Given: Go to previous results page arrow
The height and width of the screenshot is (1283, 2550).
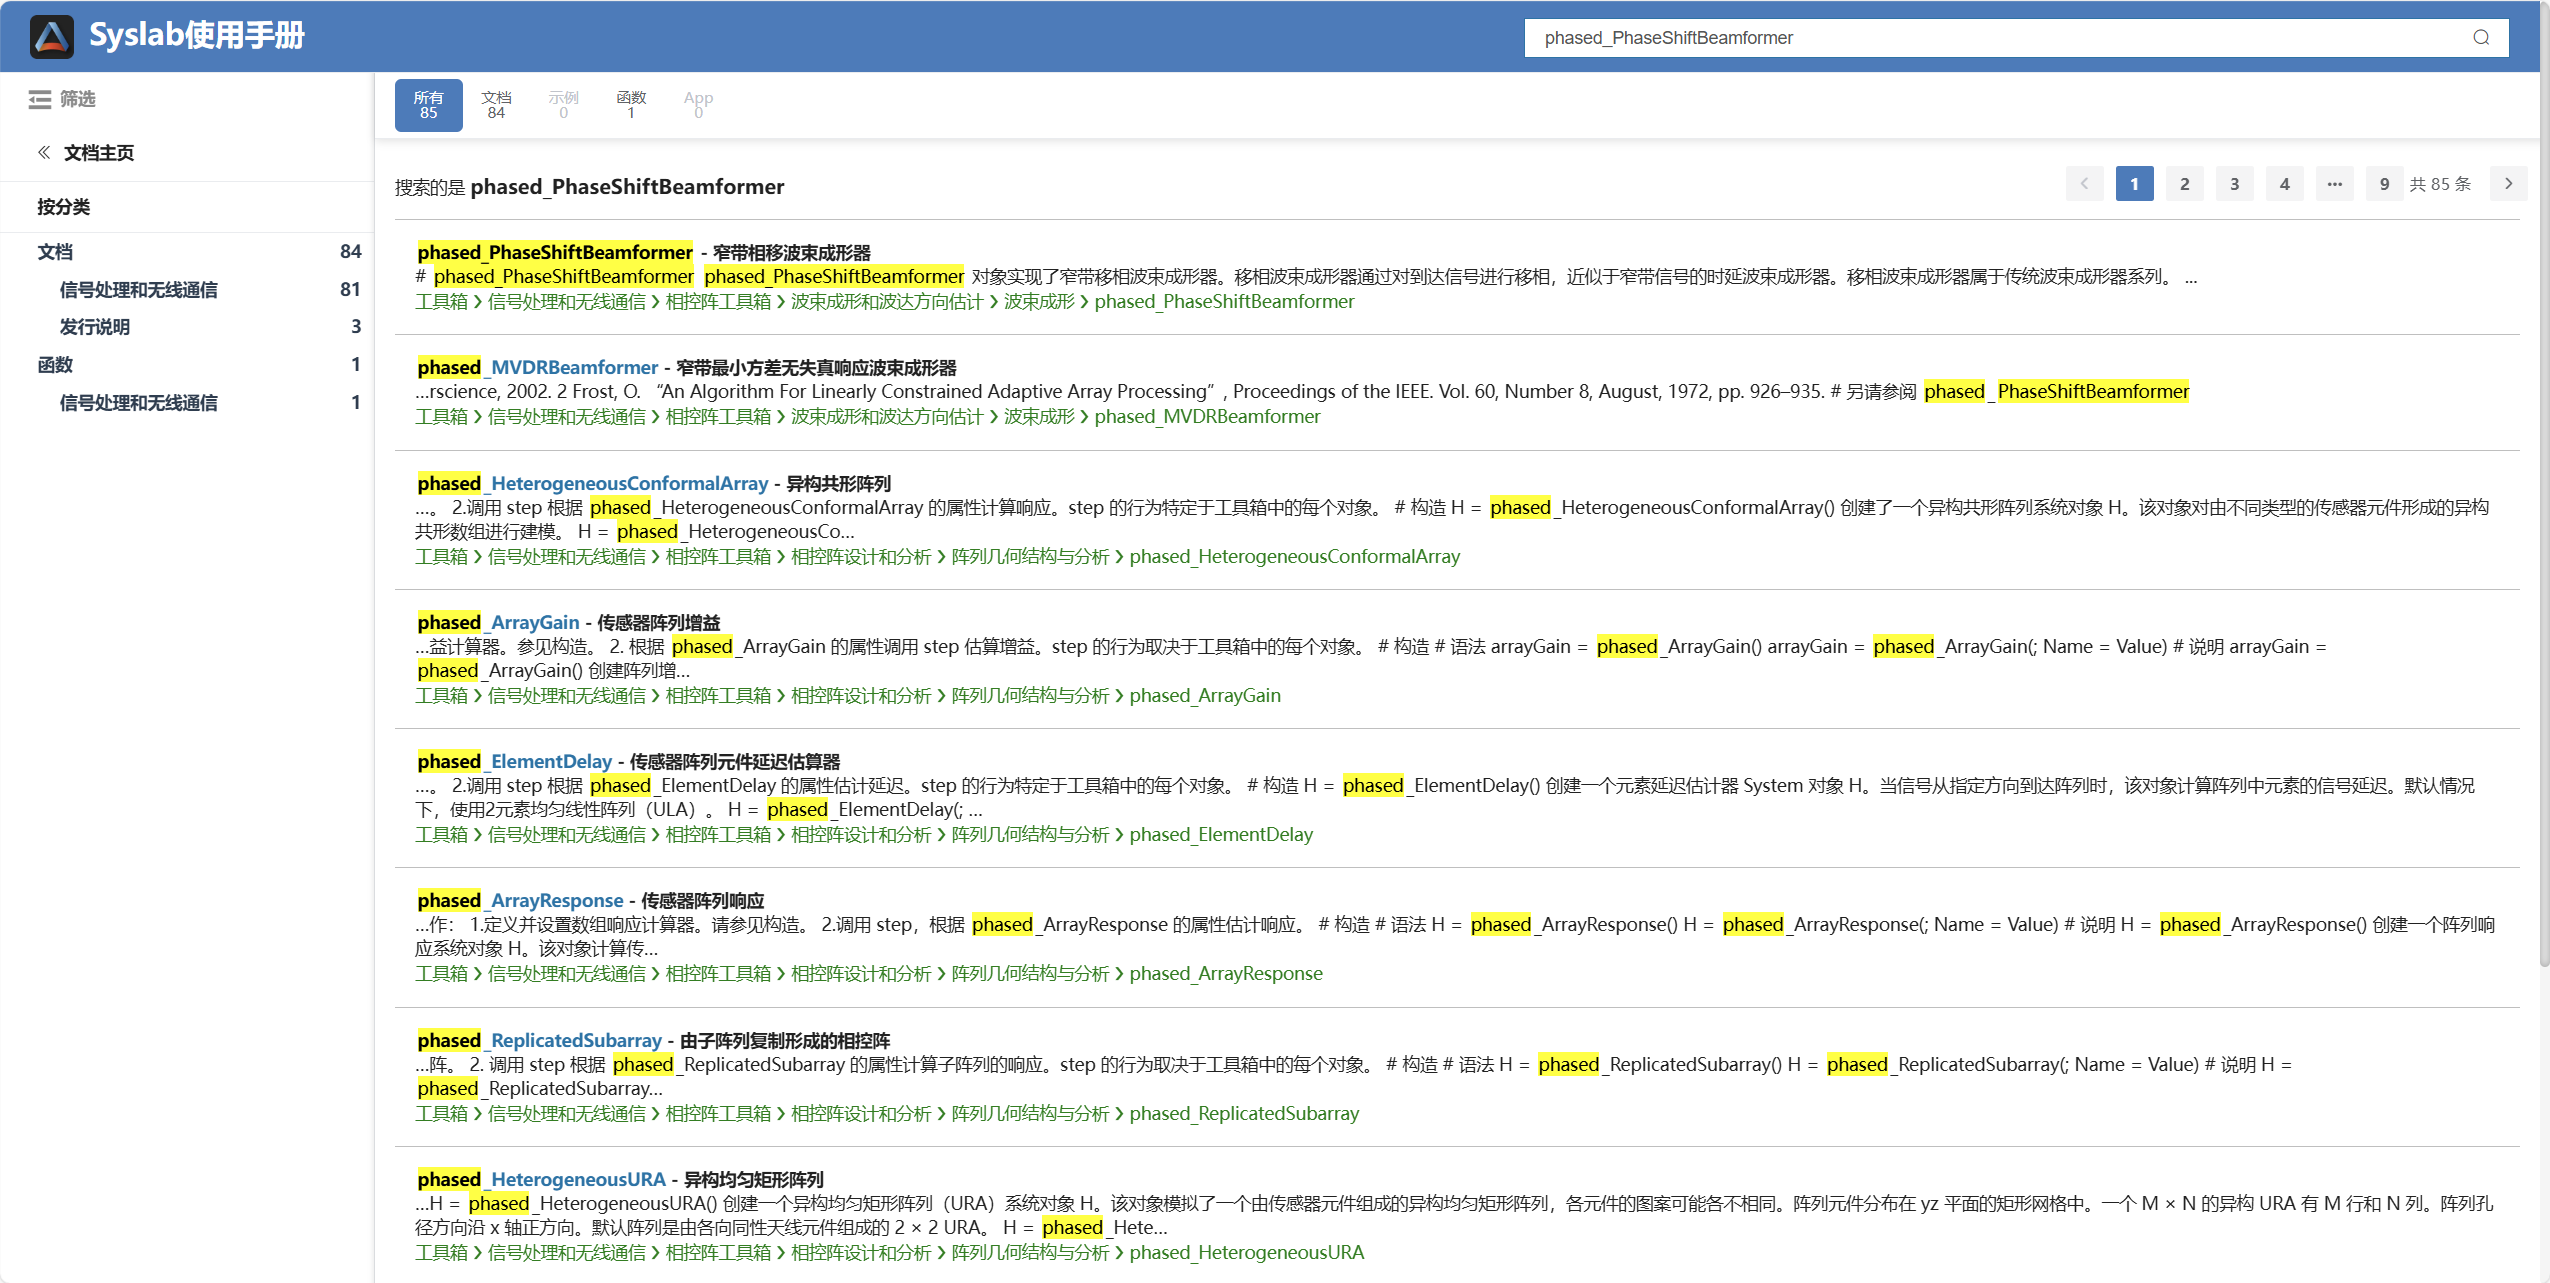Looking at the screenshot, I should click(x=2085, y=184).
